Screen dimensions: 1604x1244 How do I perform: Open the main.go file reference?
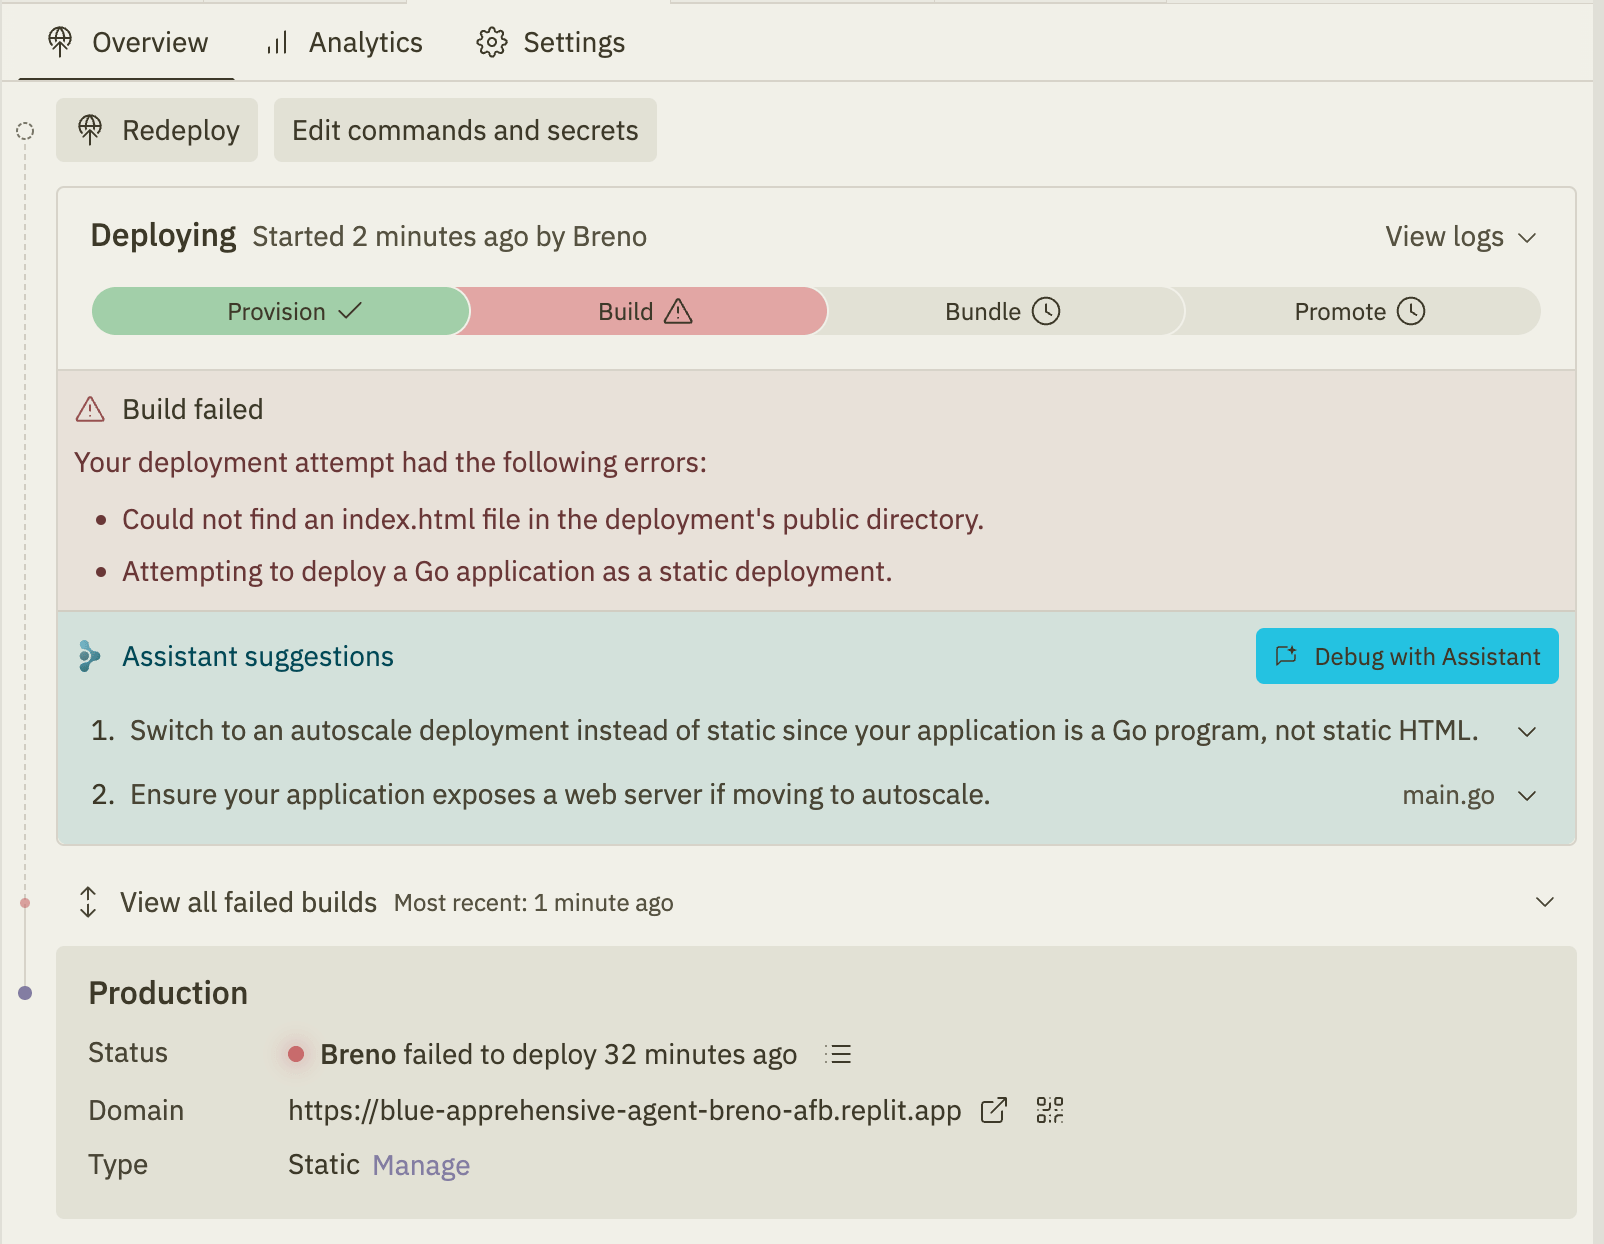coord(1448,796)
